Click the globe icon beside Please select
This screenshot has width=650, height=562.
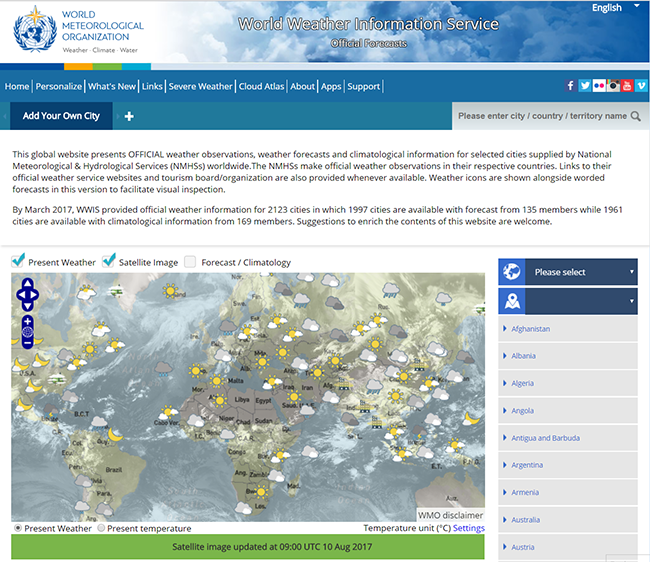pyautogui.click(x=512, y=272)
